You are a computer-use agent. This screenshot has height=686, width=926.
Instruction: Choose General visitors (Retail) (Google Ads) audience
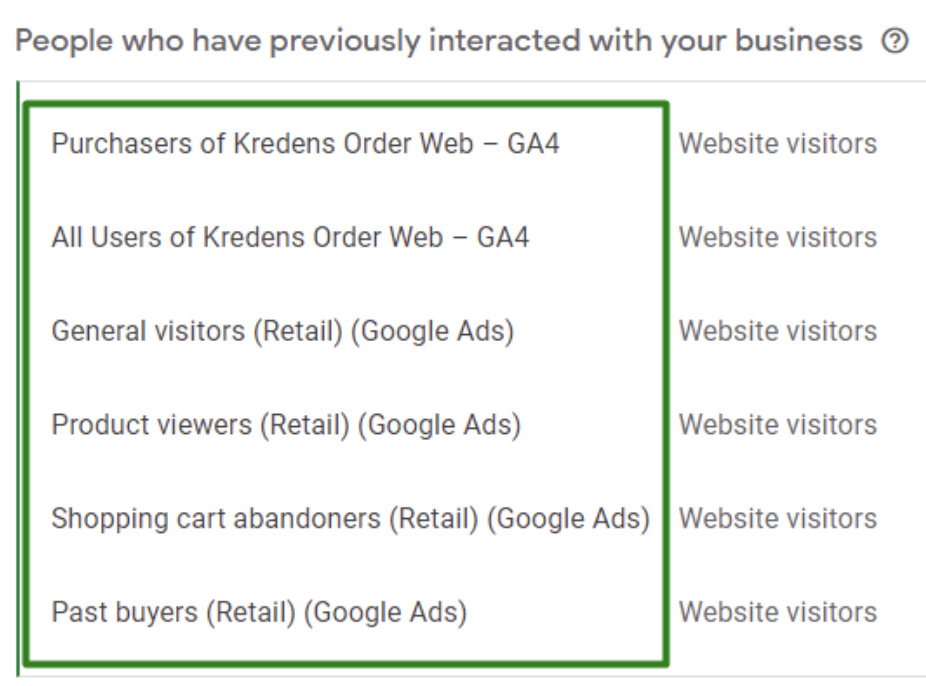282,331
